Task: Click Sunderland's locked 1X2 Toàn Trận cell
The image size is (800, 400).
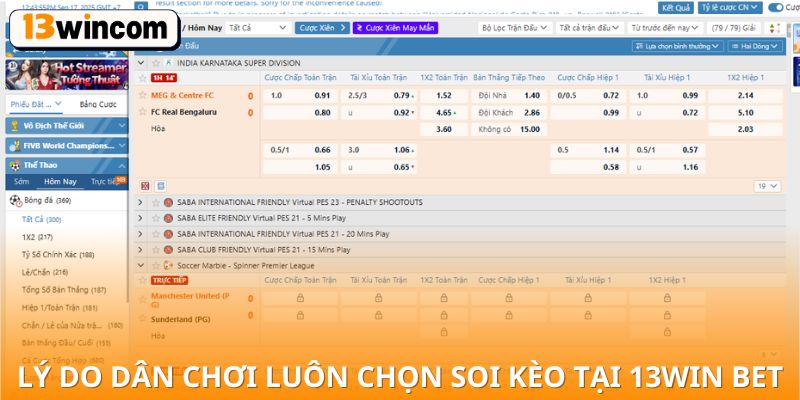Action: pos(444,315)
